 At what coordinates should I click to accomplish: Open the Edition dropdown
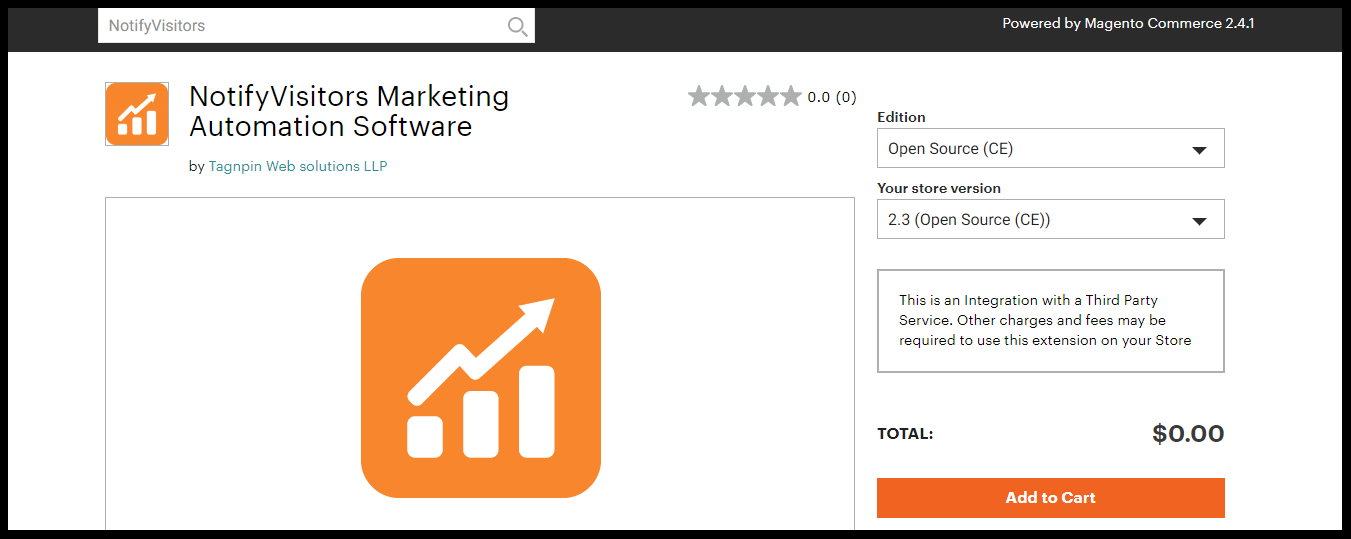coord(1051,148)
